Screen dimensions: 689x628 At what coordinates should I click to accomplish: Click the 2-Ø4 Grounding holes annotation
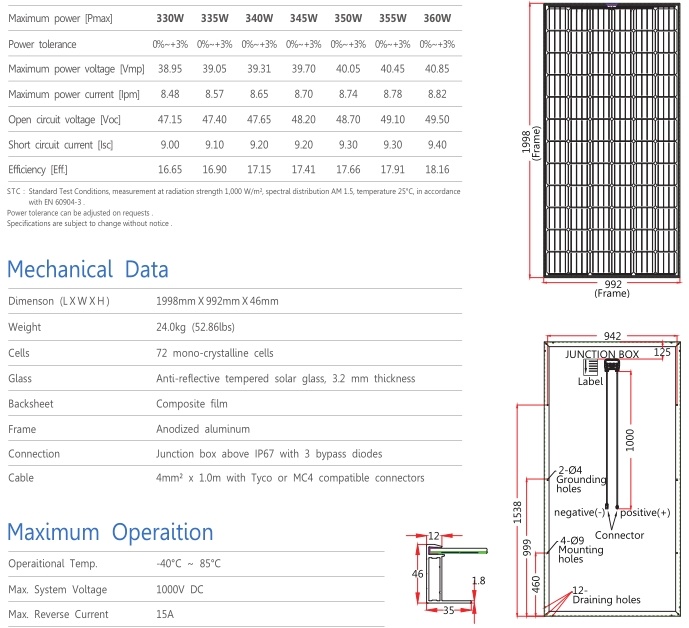(x=580, y=479)
